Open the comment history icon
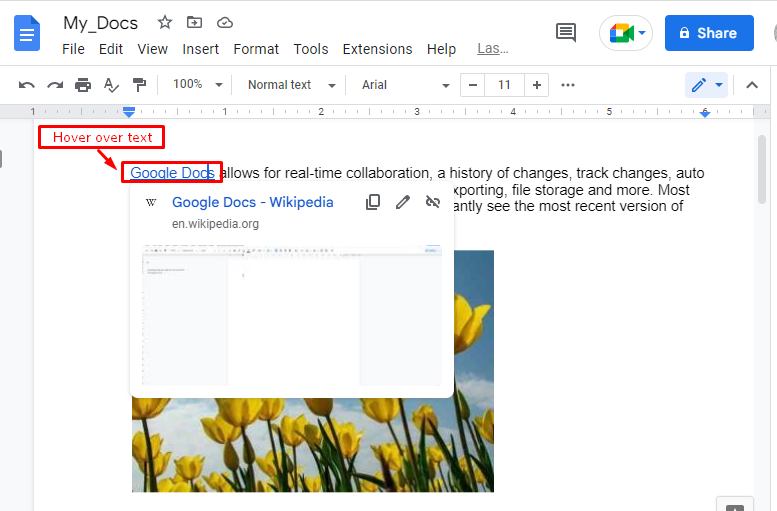The height and width of the screenshot is (511, 777). 565,33
